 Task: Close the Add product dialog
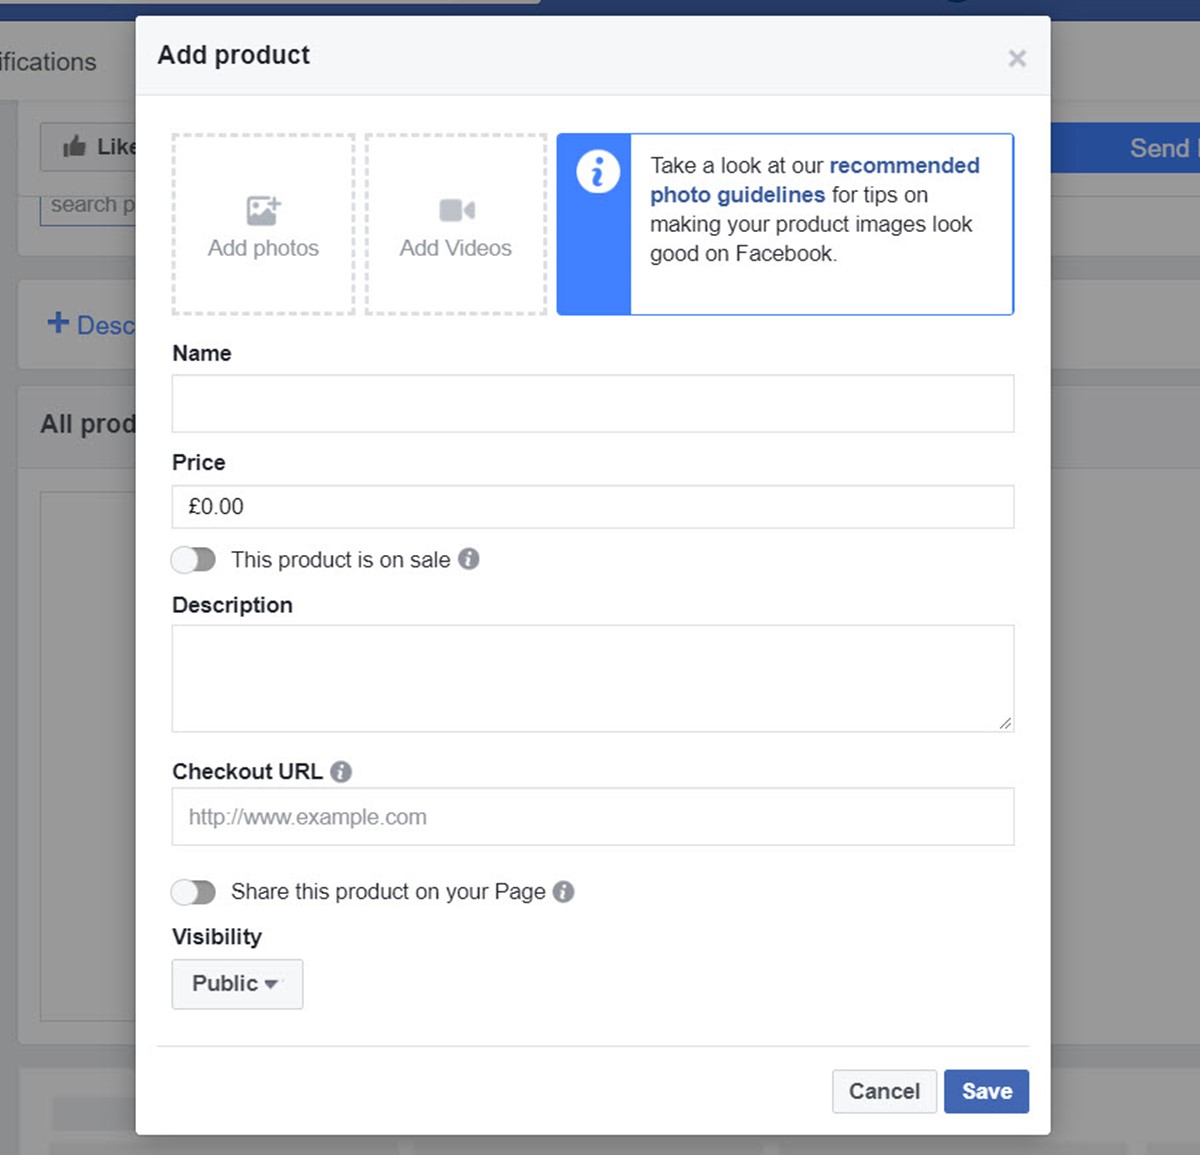[1017, 58]
